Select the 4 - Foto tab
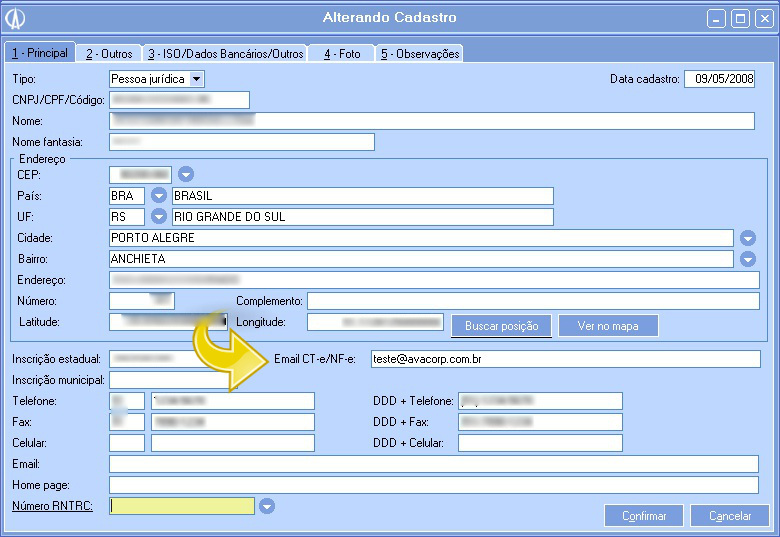 [x=341, y=54]
